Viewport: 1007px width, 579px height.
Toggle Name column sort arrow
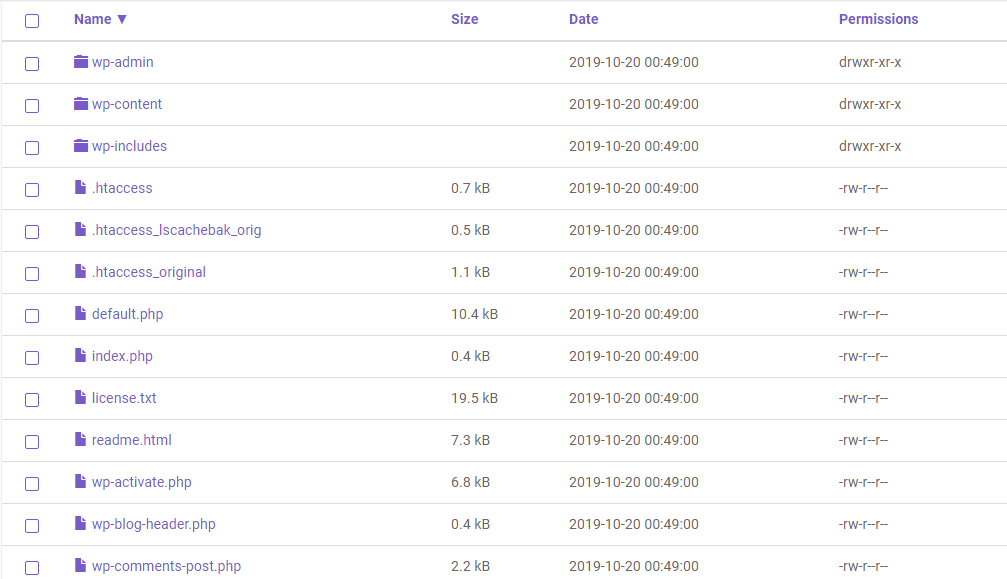[121, 19]
